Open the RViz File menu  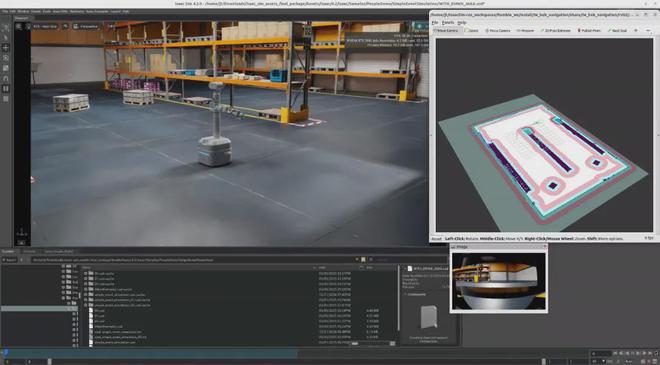(435, 23)
